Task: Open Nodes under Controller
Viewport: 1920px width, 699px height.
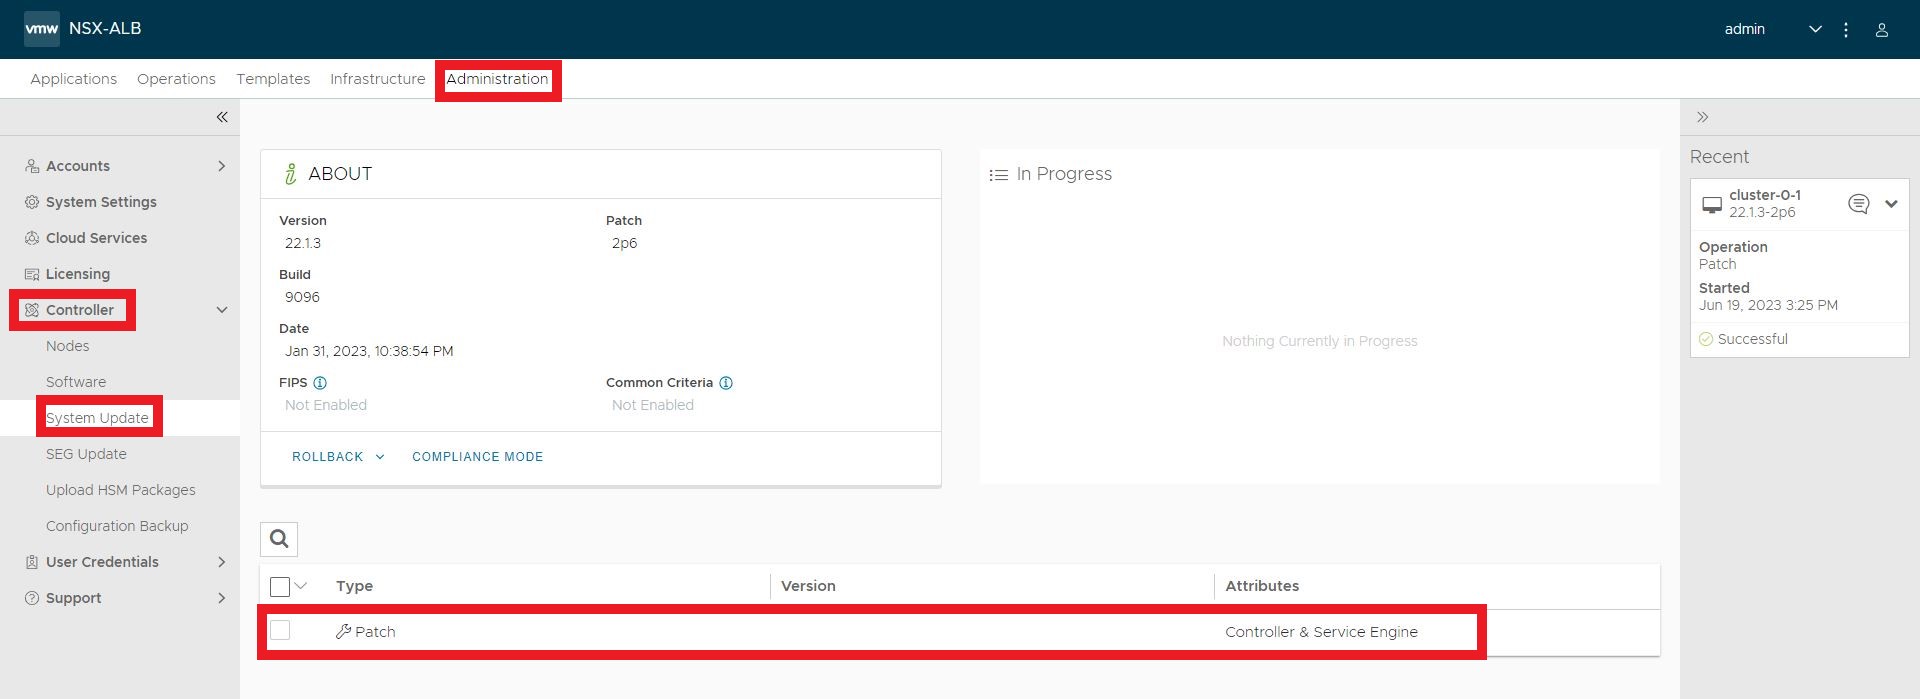Action: [67, 346]
